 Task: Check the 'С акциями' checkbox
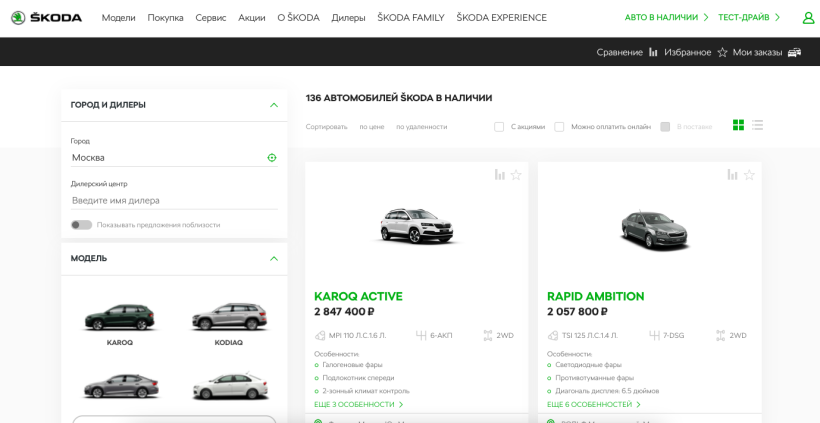pos(499,127)
